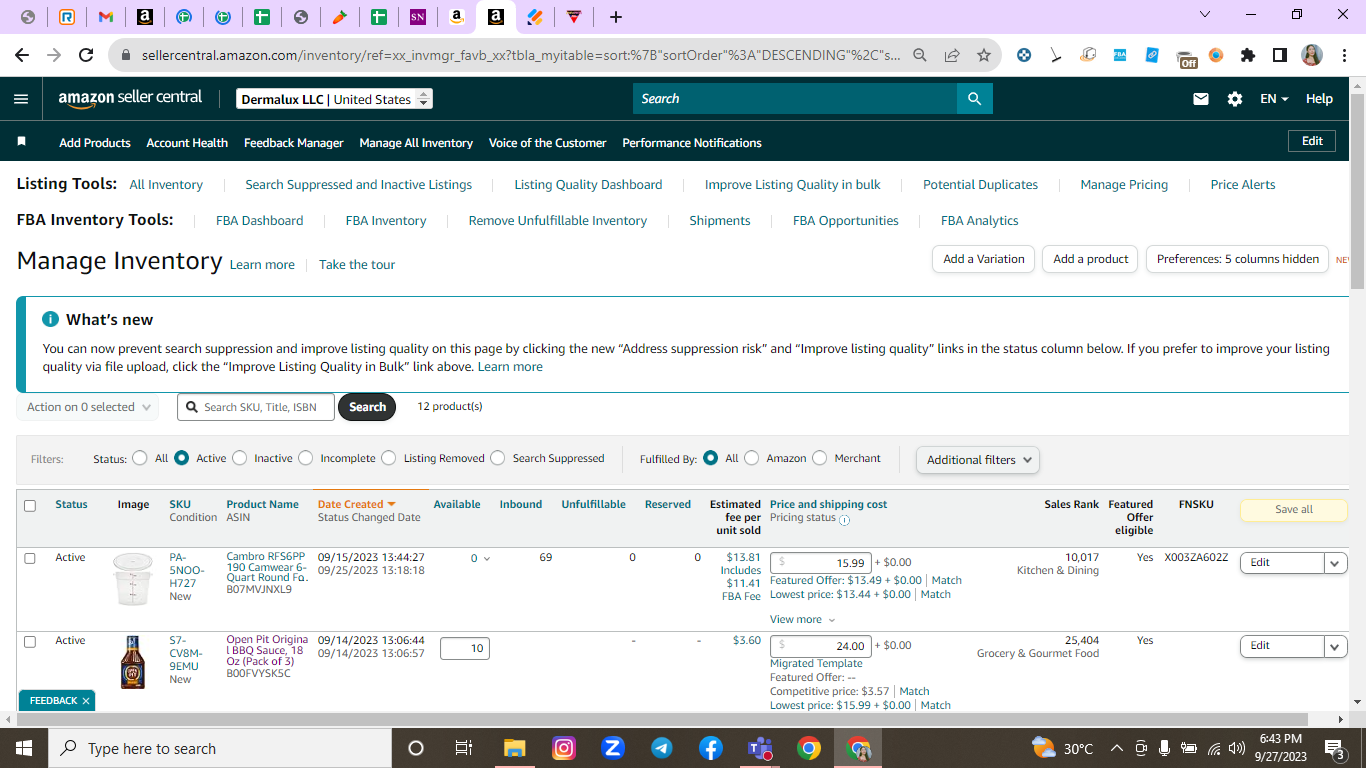Select the Incomplete status radio button

(306, 458)
